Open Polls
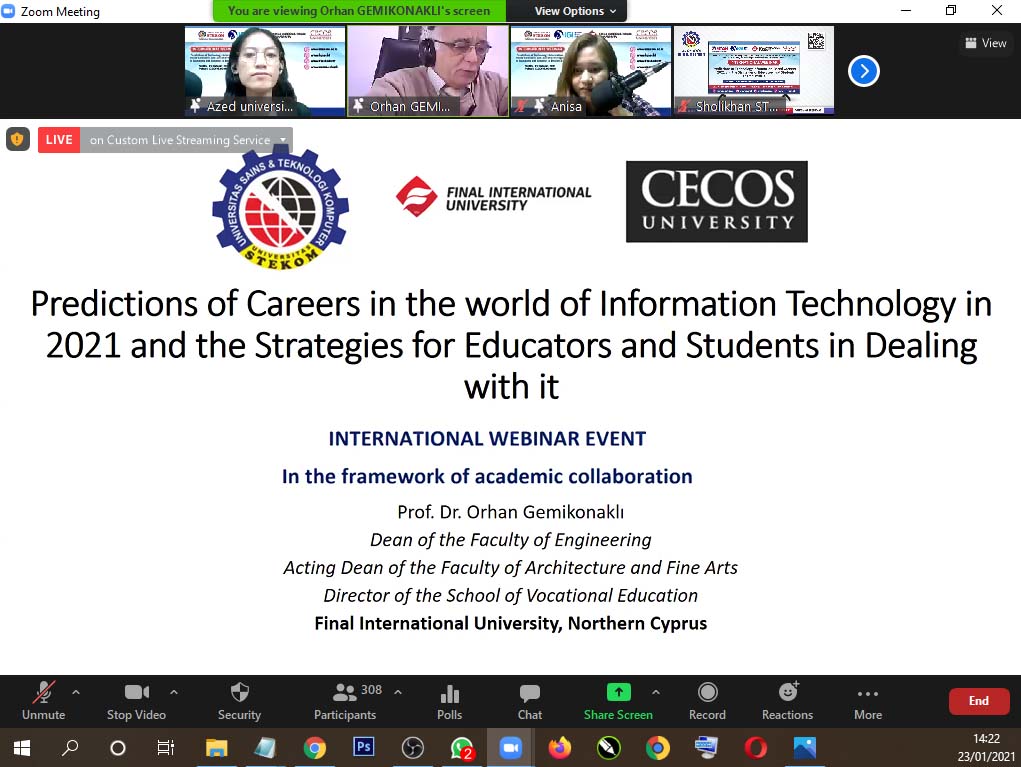 tap(449, 701)
